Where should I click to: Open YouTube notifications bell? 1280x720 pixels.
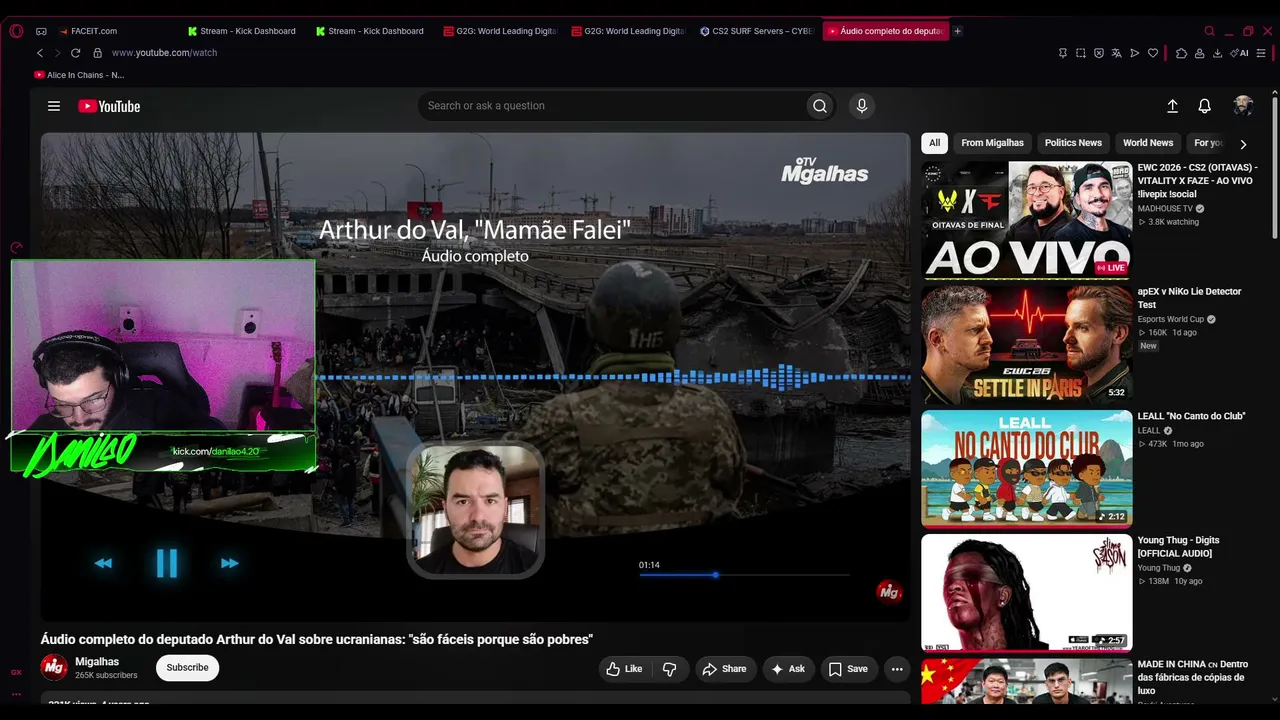pos(1205,106)
